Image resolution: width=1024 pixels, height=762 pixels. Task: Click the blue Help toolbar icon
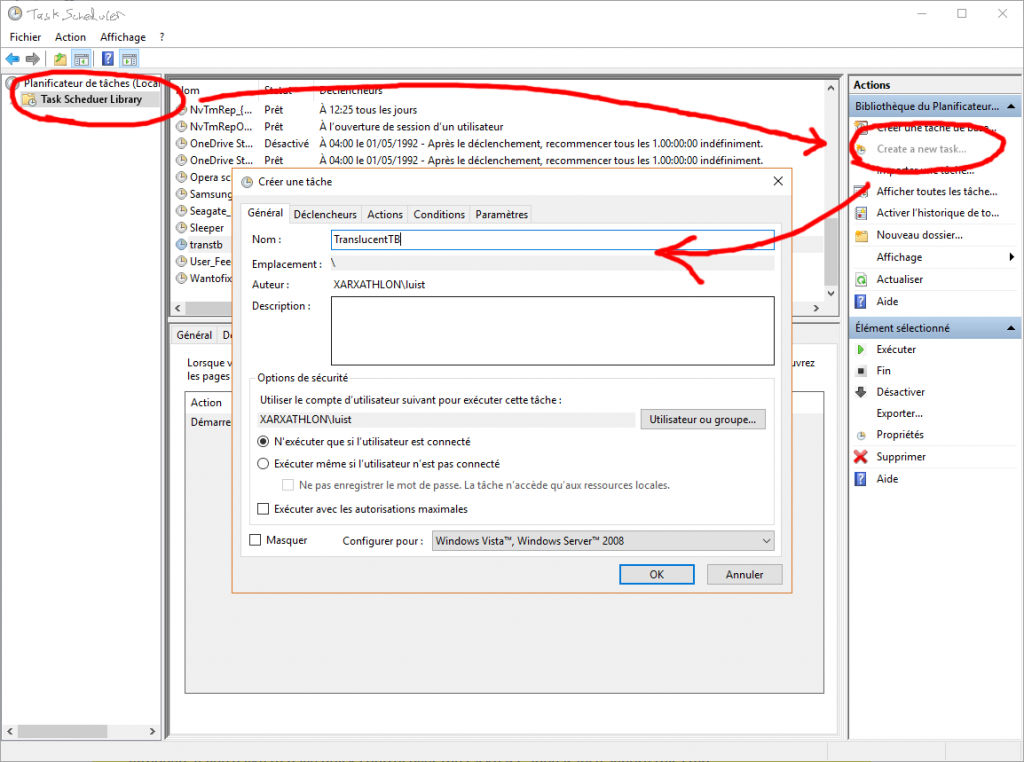108,59
